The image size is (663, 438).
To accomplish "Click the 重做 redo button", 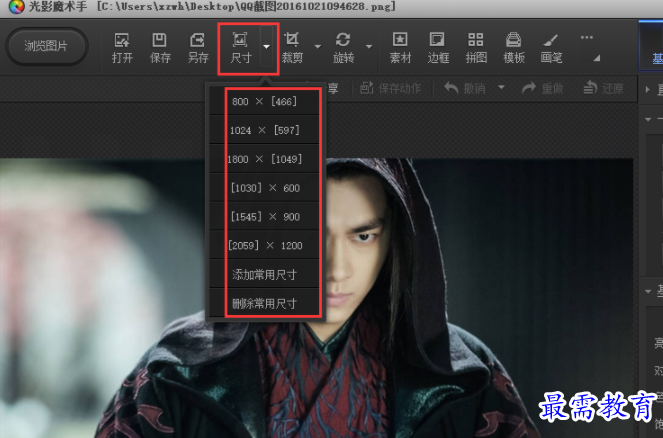I will tap(542, 88).
